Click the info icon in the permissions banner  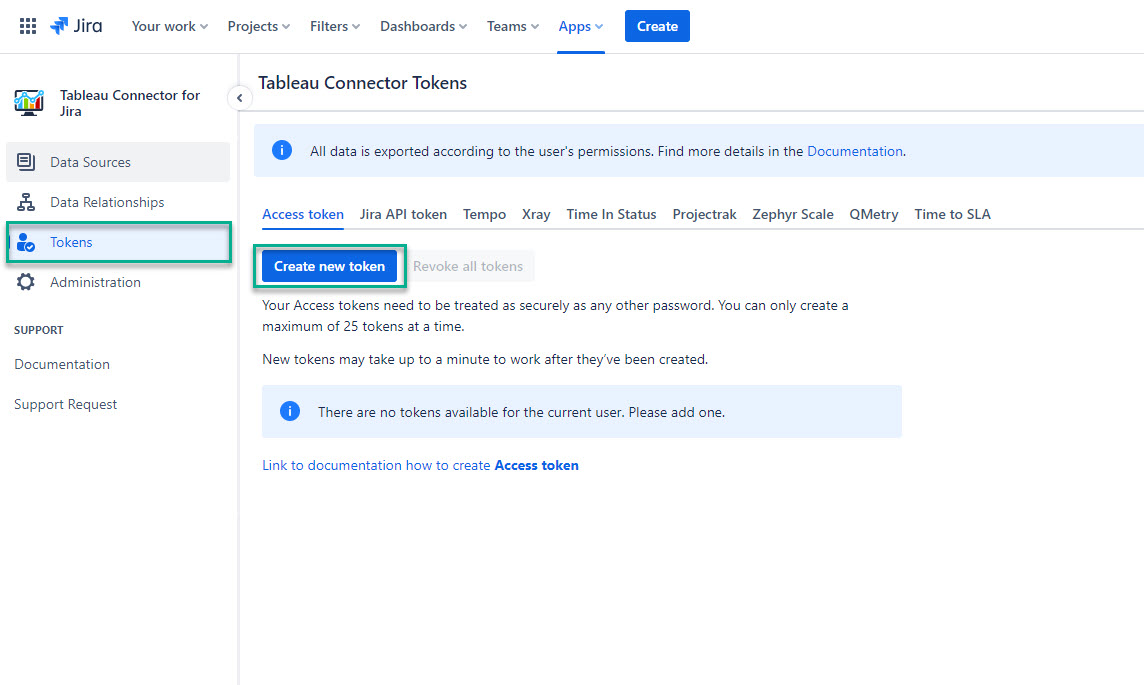281,150
